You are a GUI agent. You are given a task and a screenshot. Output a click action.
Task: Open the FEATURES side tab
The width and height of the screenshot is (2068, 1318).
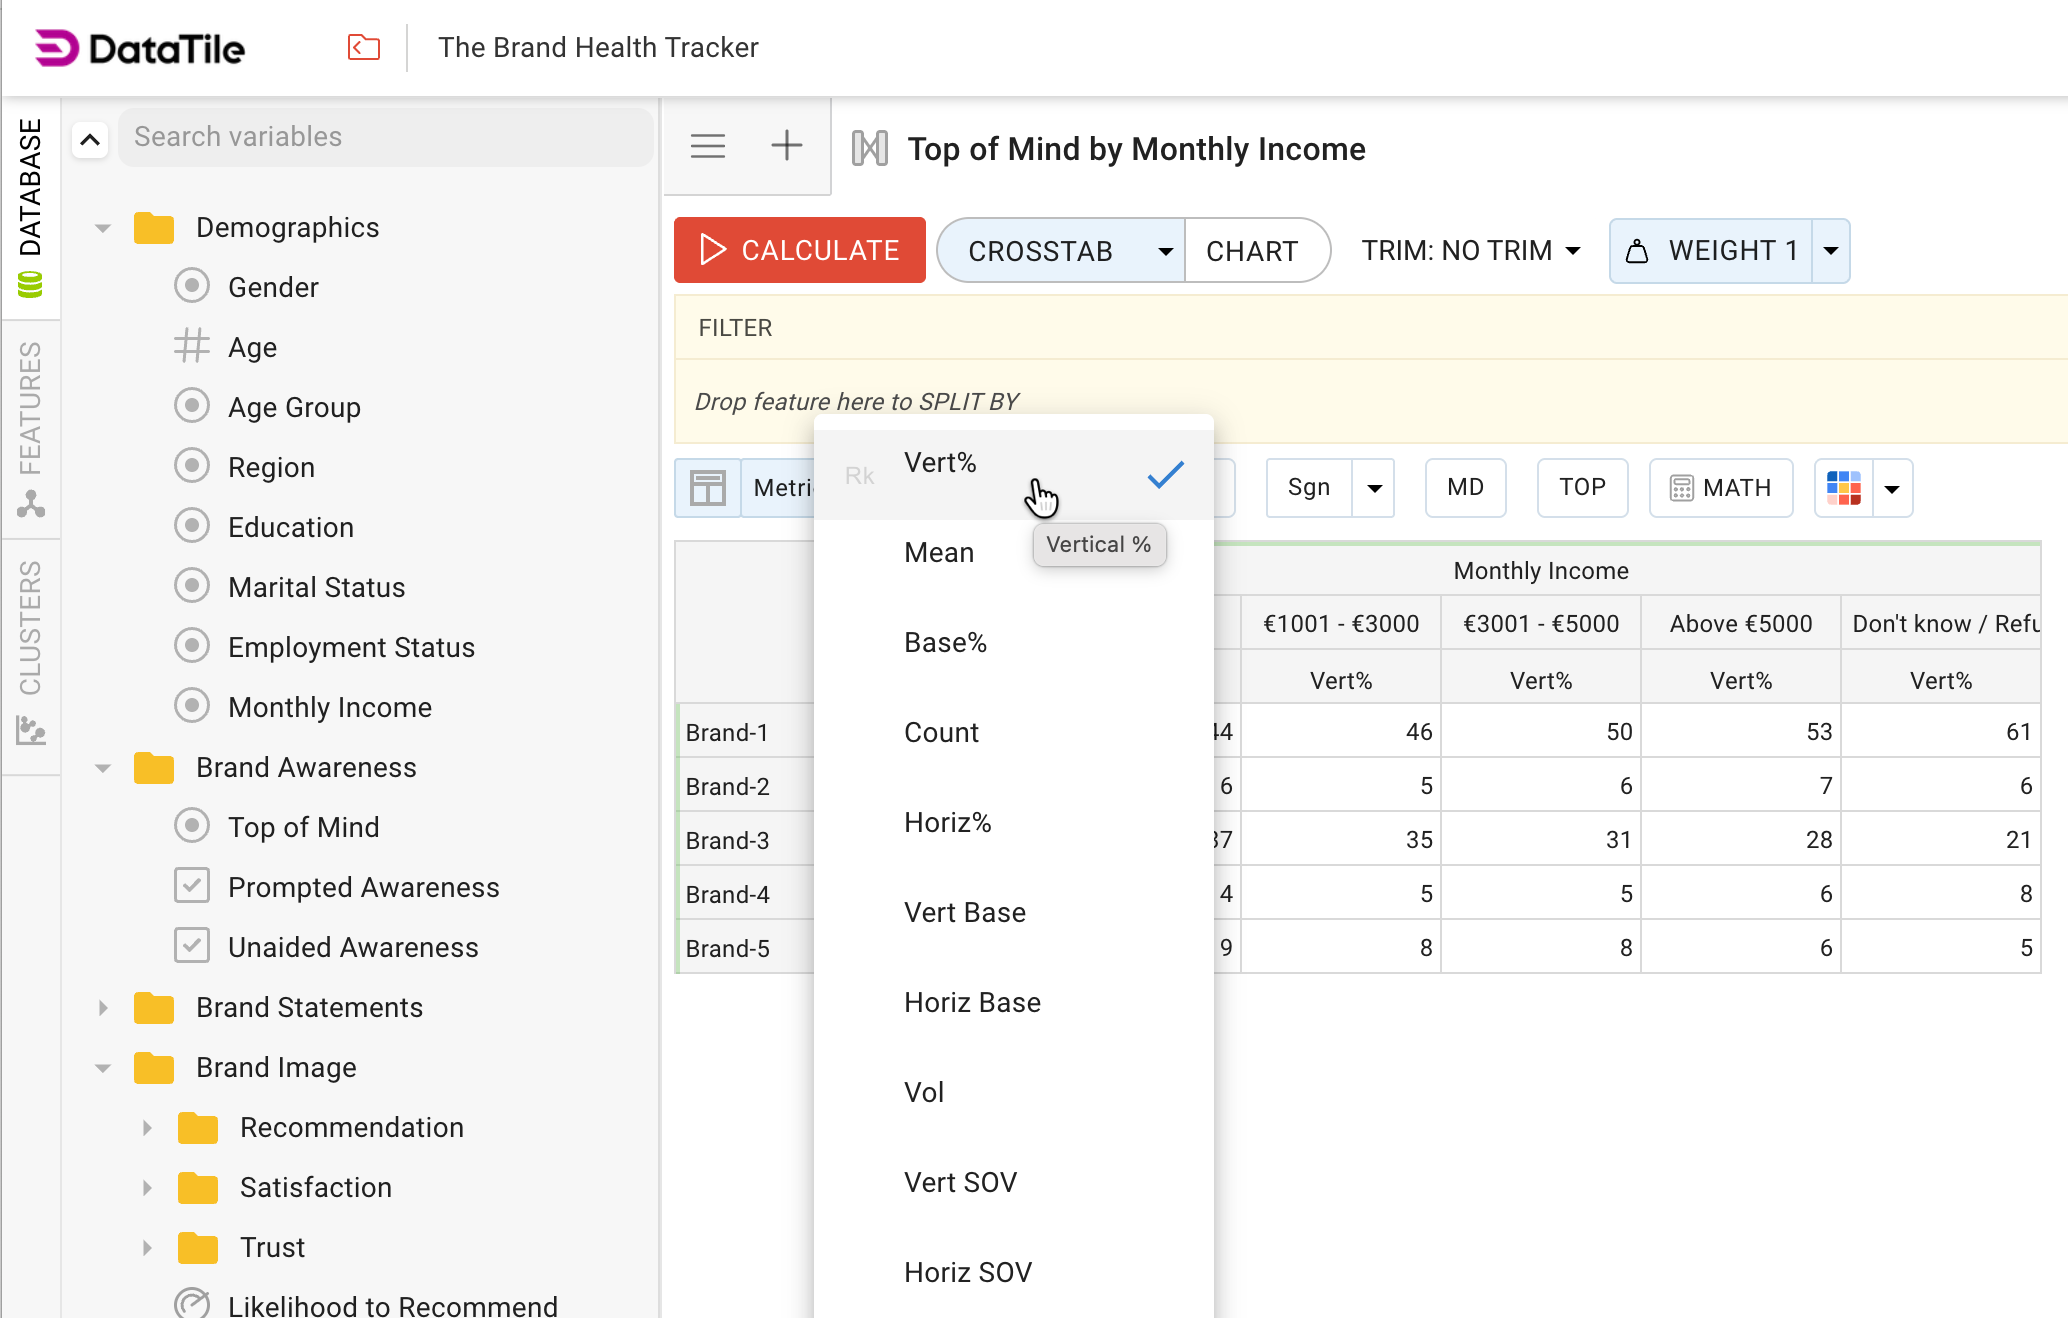31,430
